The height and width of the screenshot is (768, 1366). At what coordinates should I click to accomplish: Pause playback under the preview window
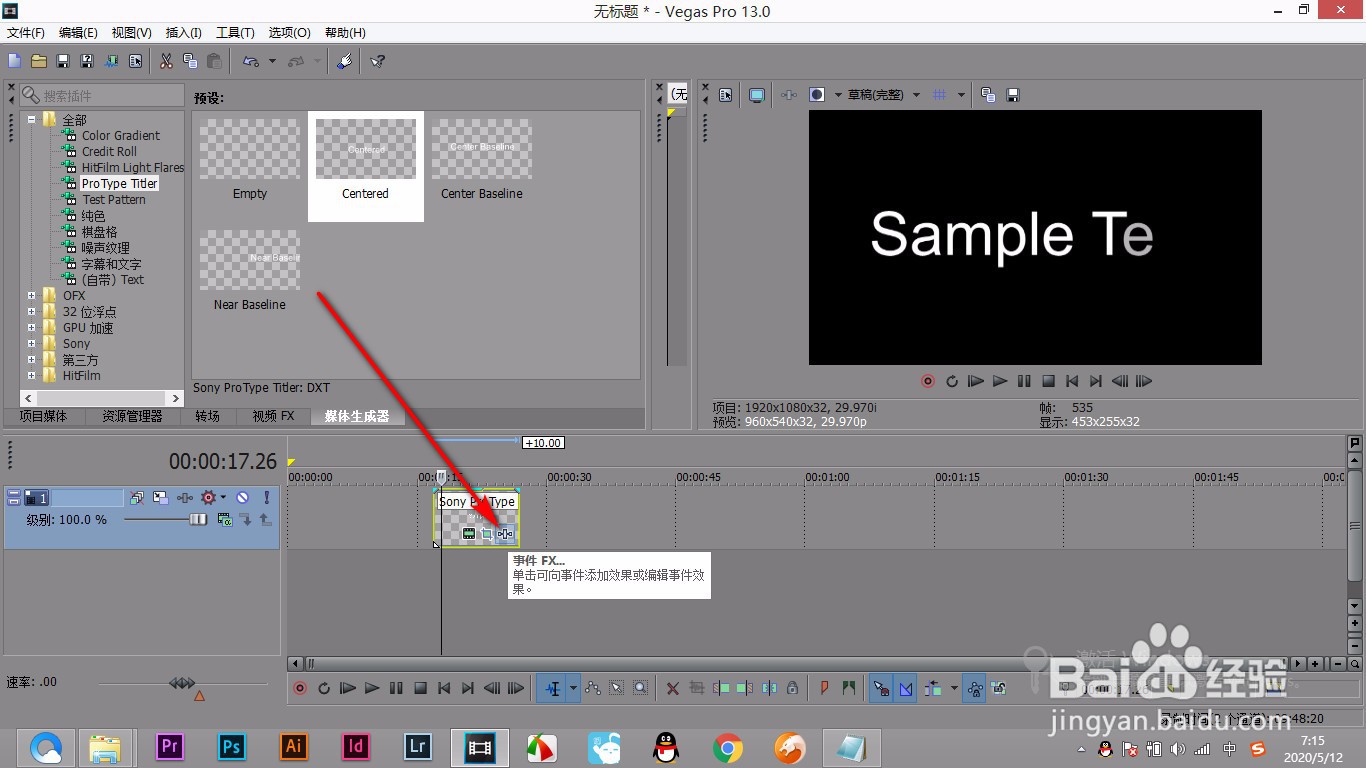[1024, 381]
